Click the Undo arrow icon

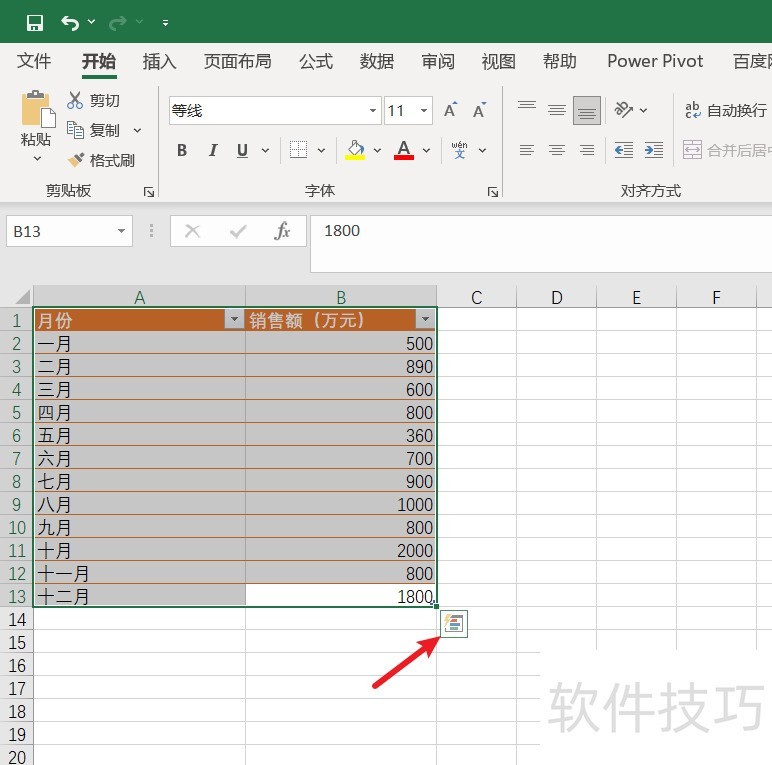coord(69,22)
